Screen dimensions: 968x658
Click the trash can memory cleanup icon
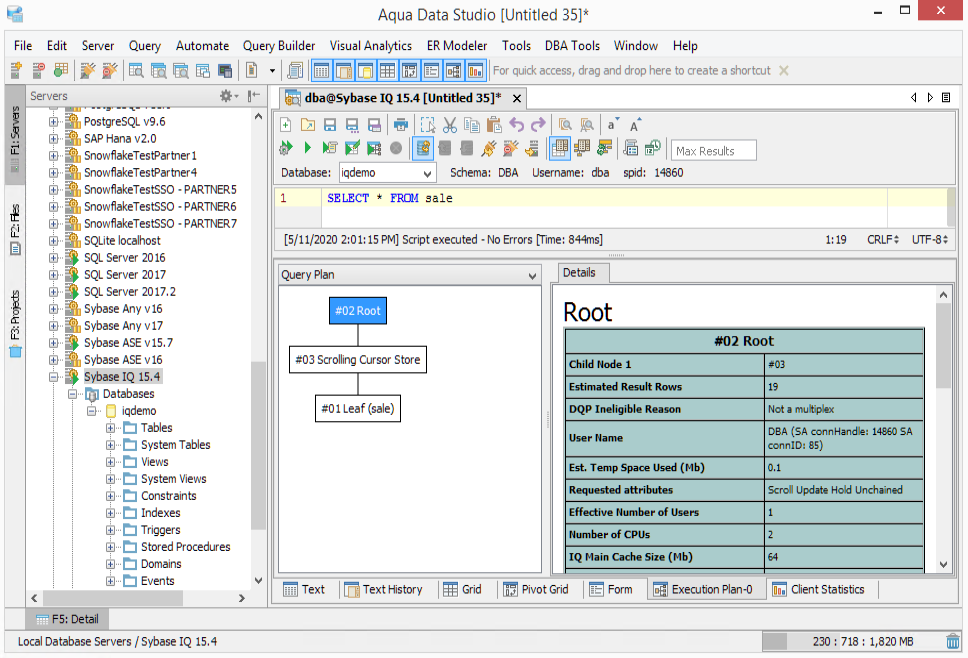tap(953, 641)
